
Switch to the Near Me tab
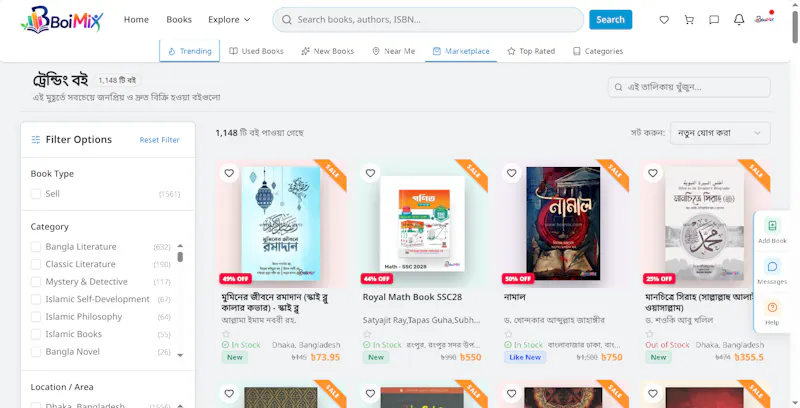(x=393, y=51)
